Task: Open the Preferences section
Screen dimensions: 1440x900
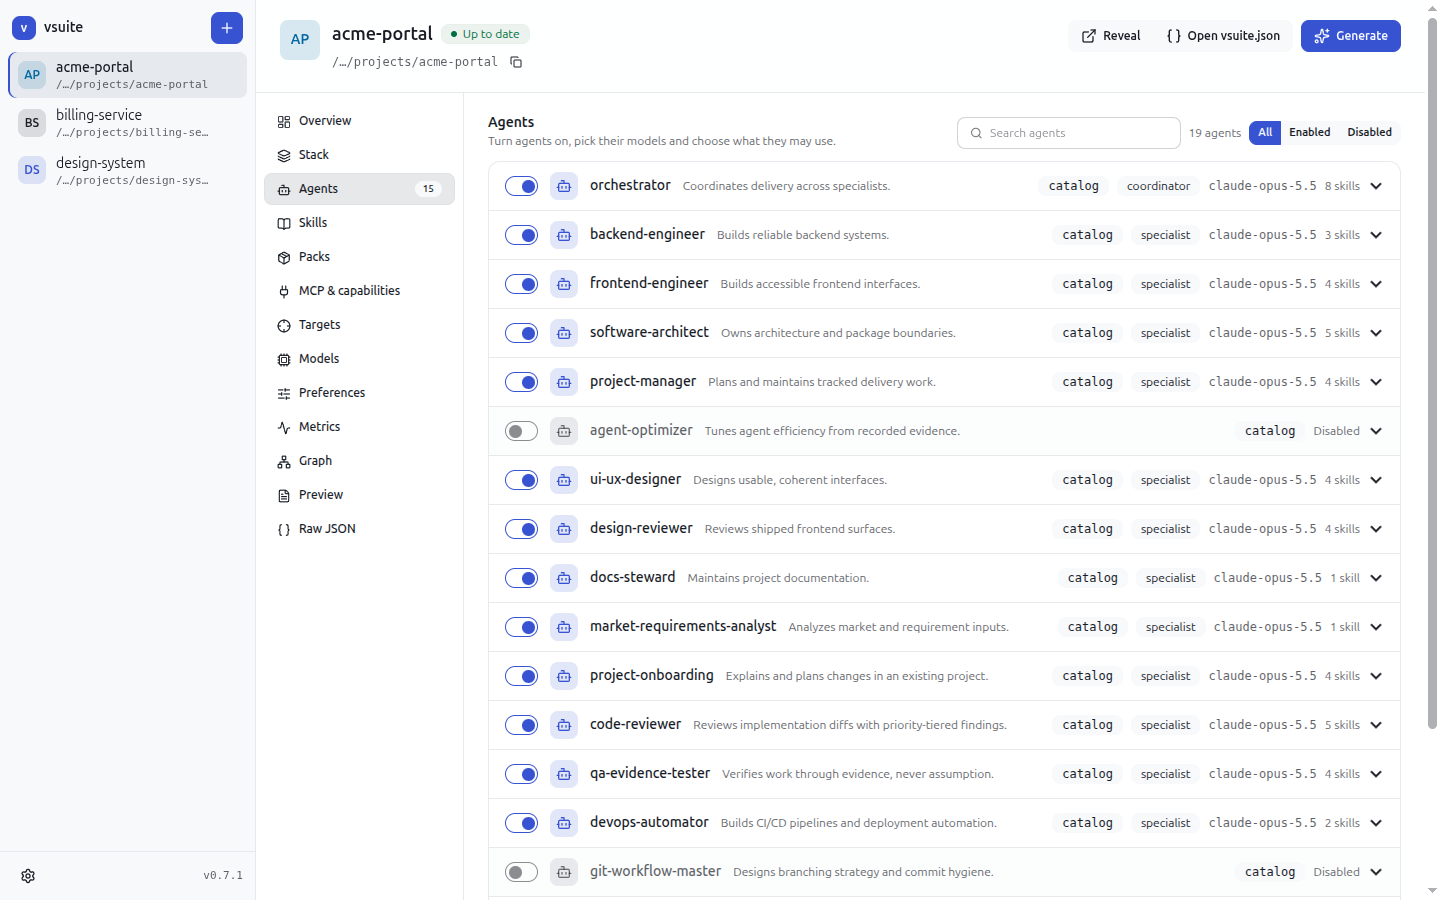Action: click(x=359, y=393)
